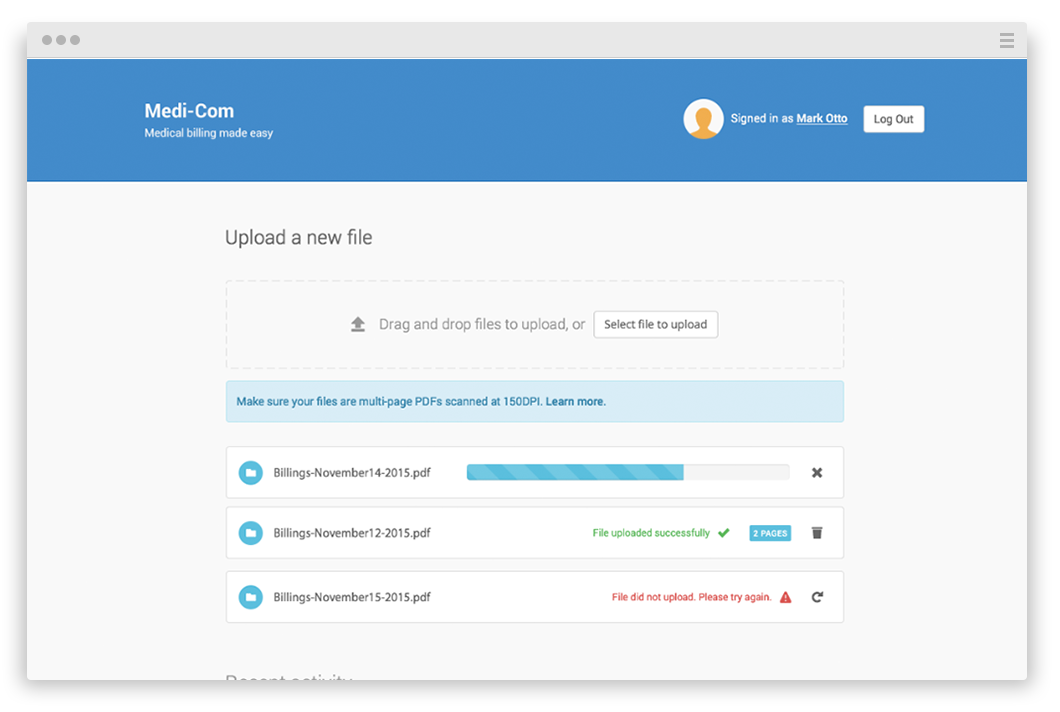The height and width of the screenshot is (712, 1060).
Task: Delete the Billings-November12-2015.pdf file
Action: point(817,533)
